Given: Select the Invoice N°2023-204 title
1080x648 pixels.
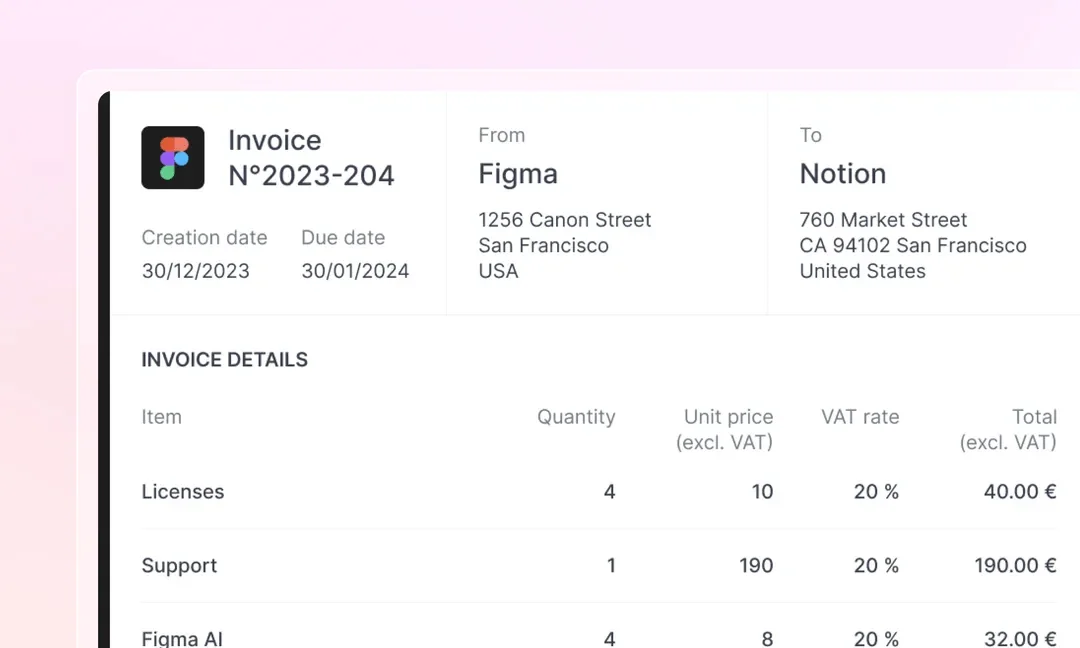Looking at the screenshot, I should 311,158.
